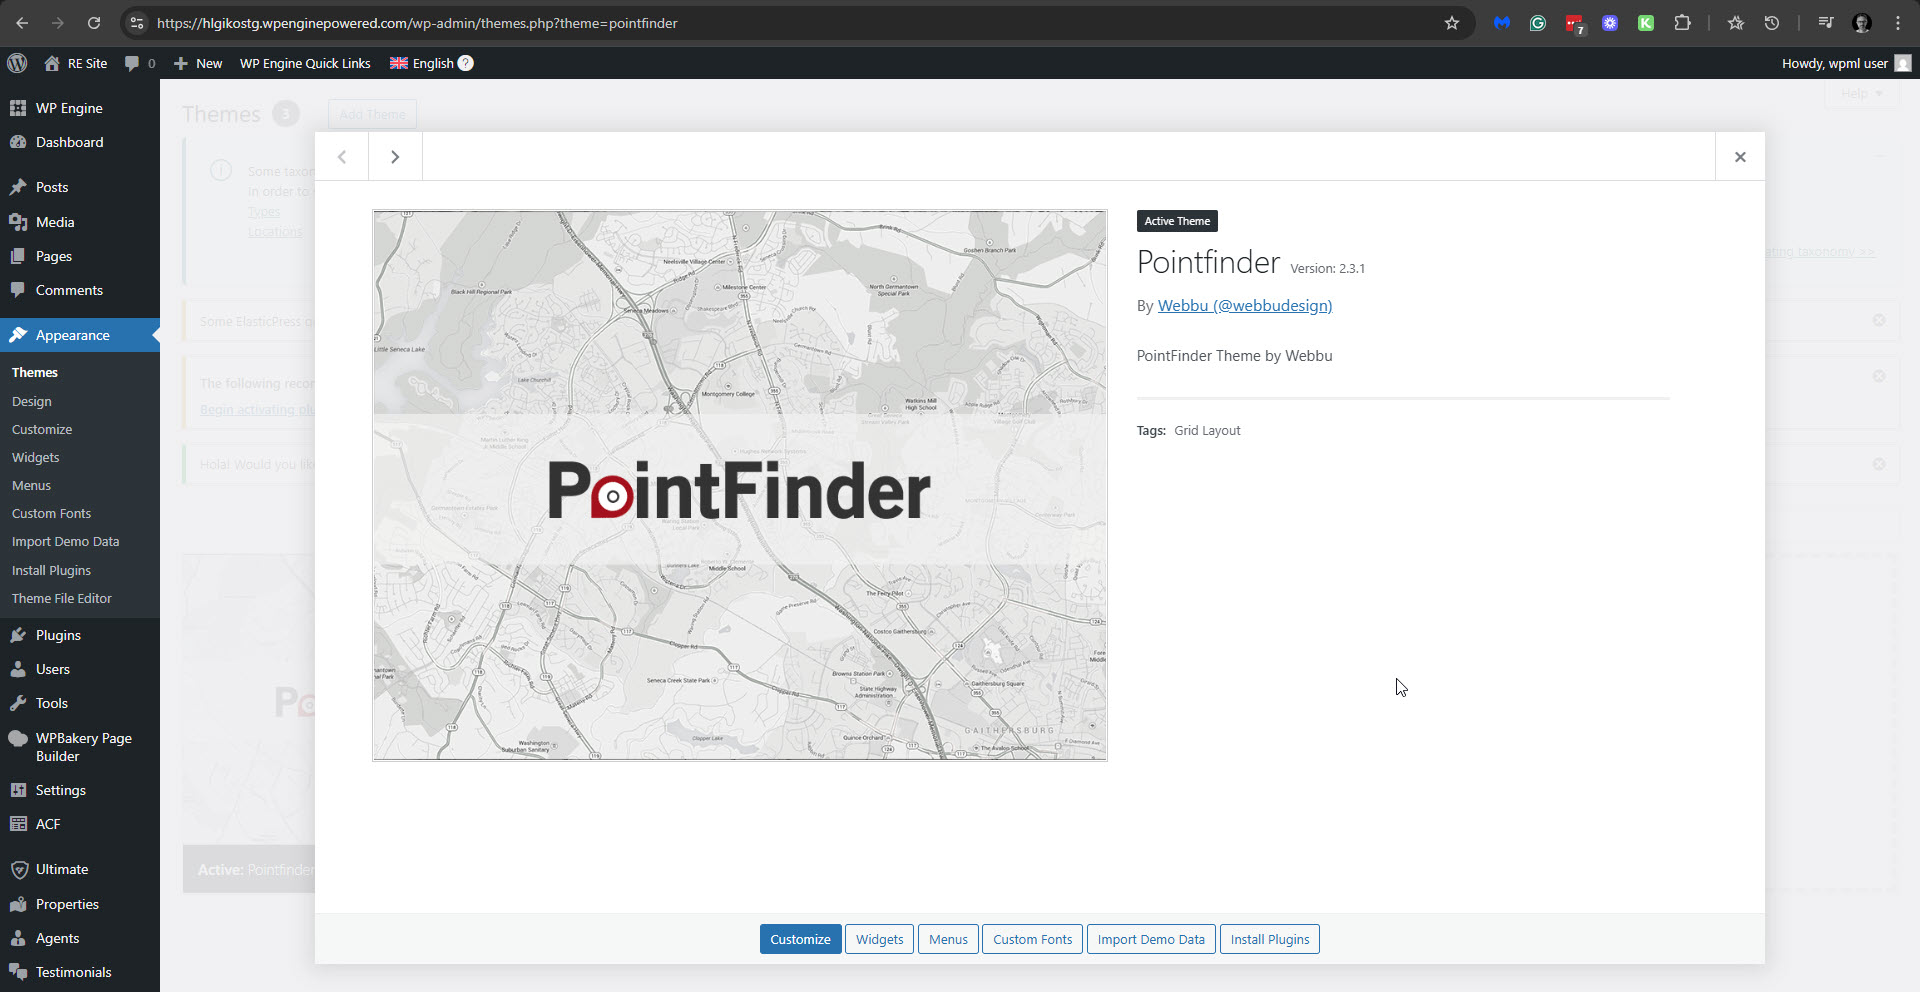
Task: Open the comments bubble icon in admin bar
Action: [x=132, y=63]
